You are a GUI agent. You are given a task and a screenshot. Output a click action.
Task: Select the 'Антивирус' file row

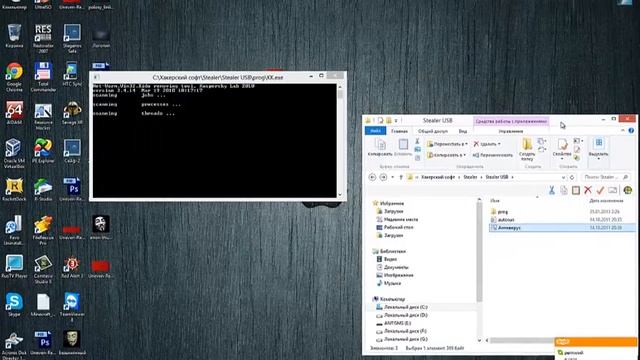562,228
